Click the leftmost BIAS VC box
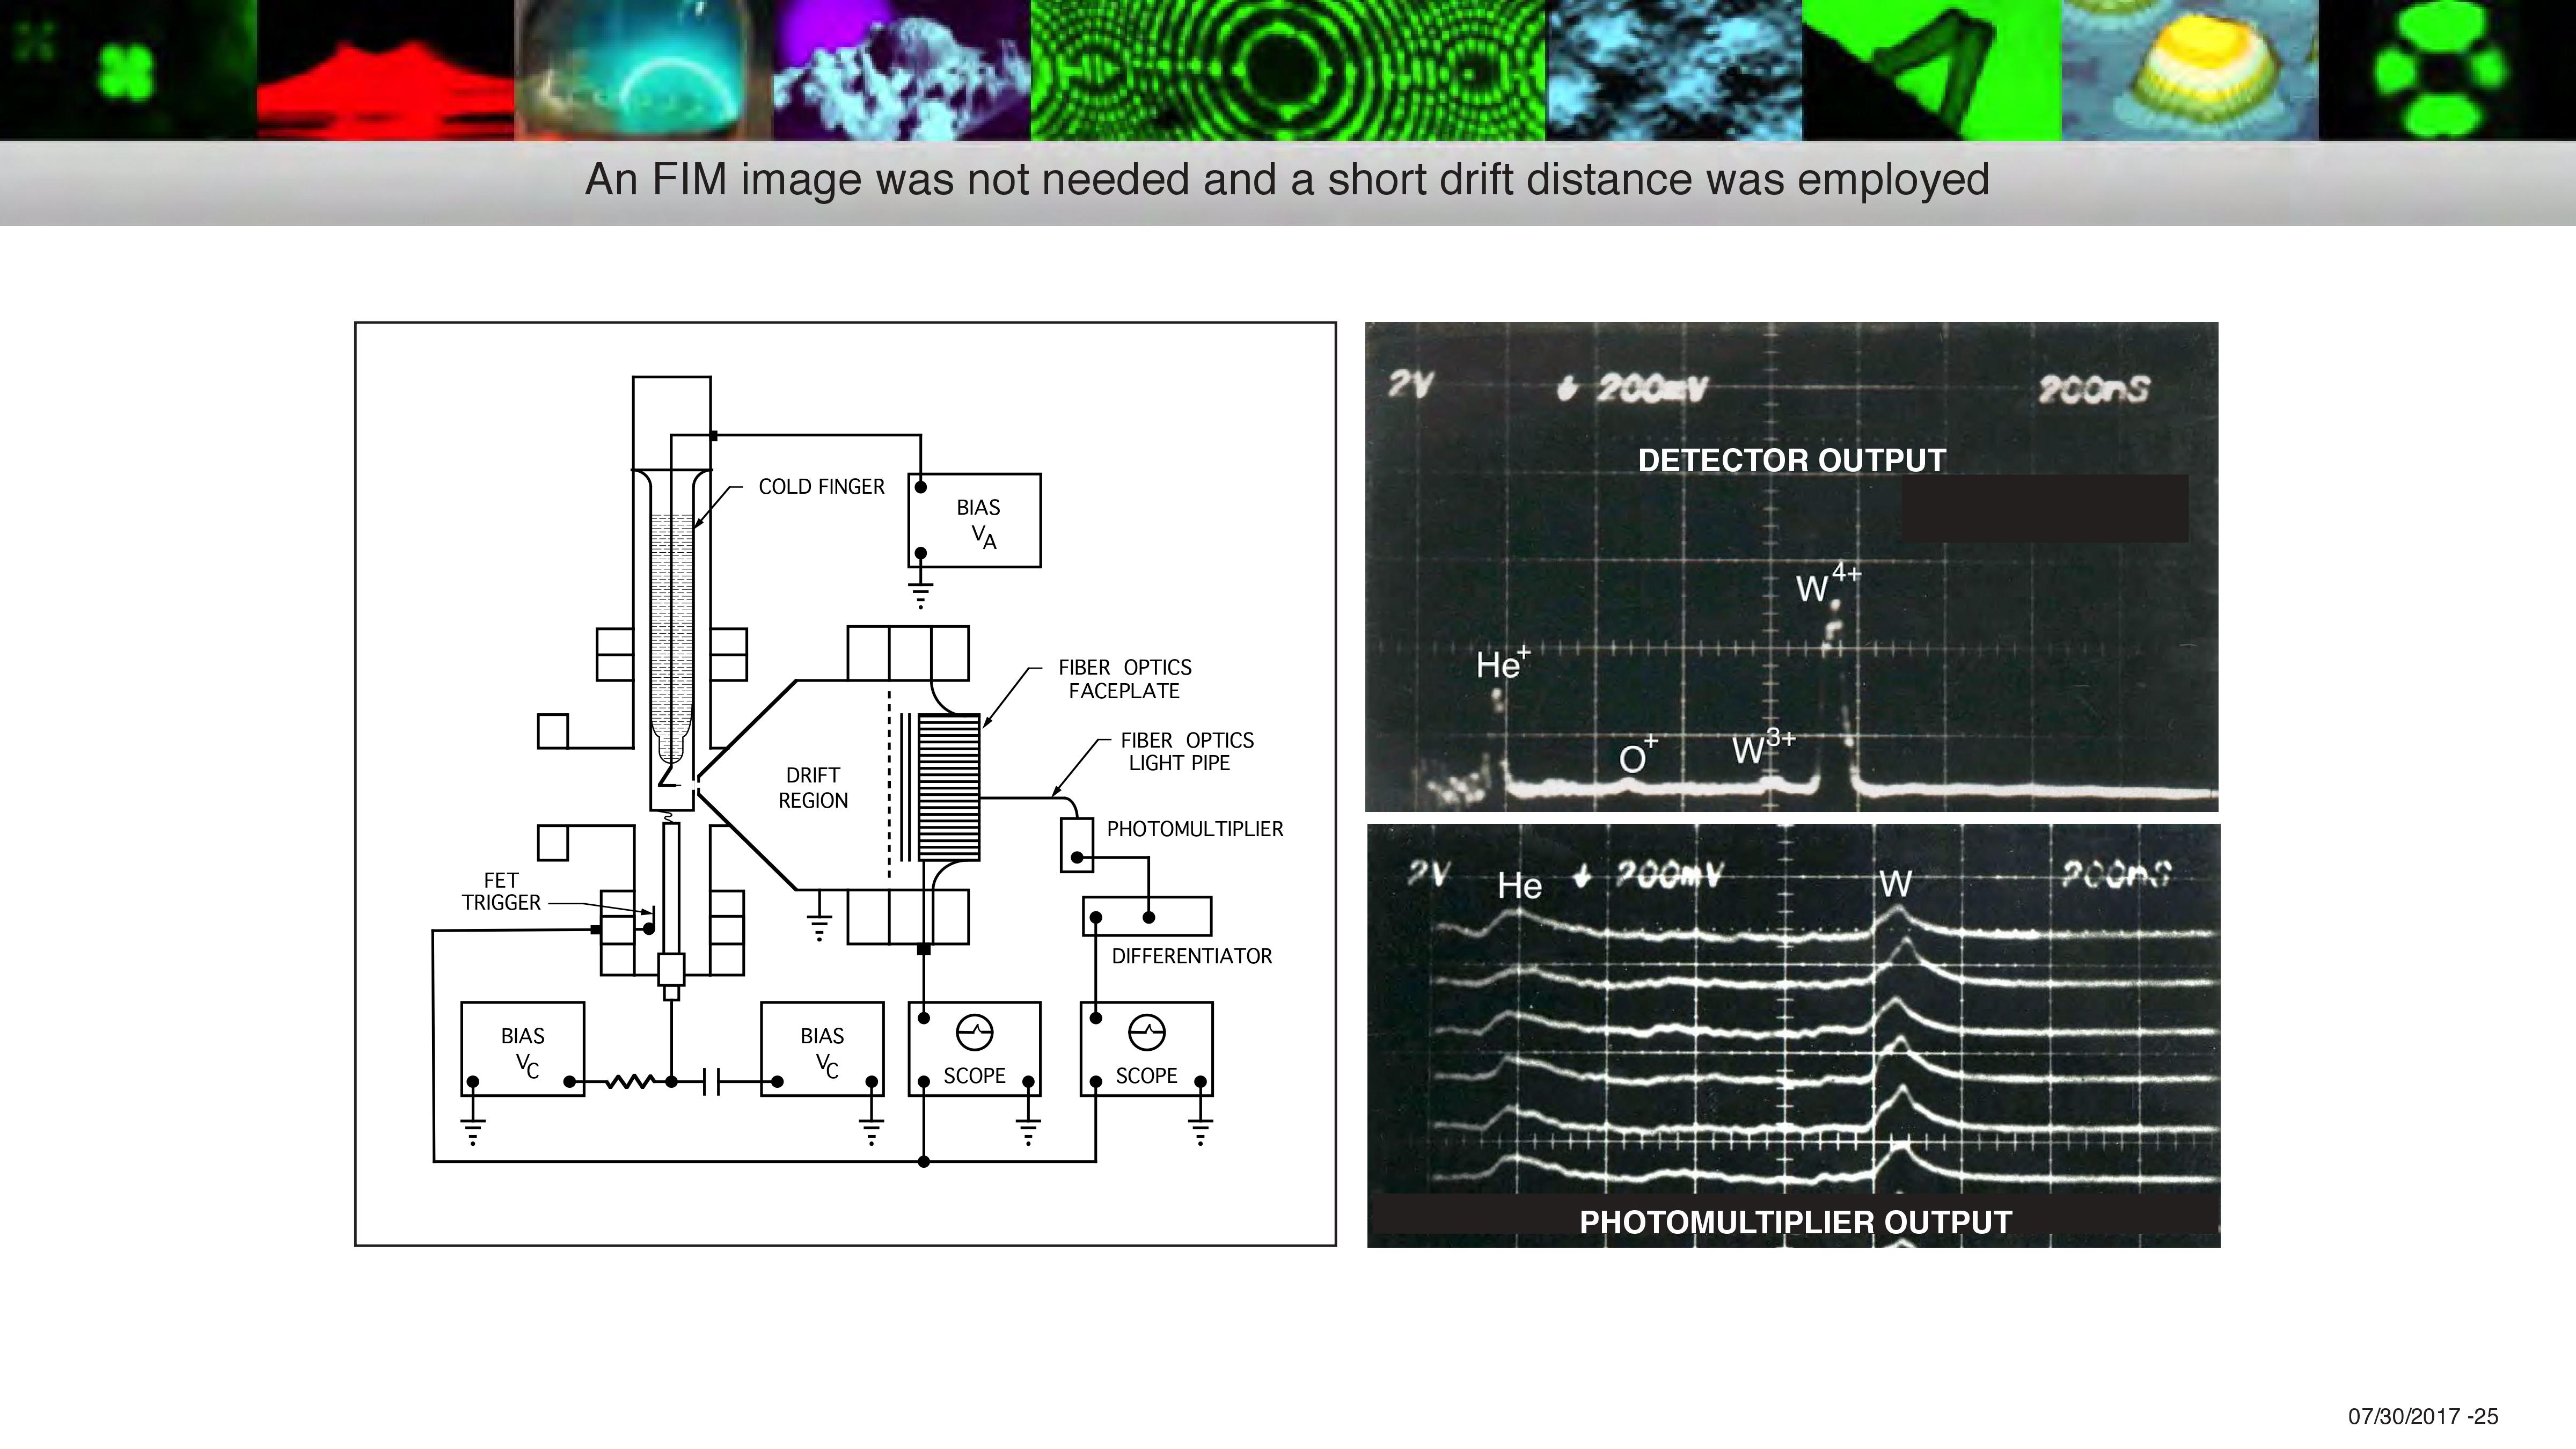The width and height of the screenshot is (2576, 1449). click(x=522, y=1049)
